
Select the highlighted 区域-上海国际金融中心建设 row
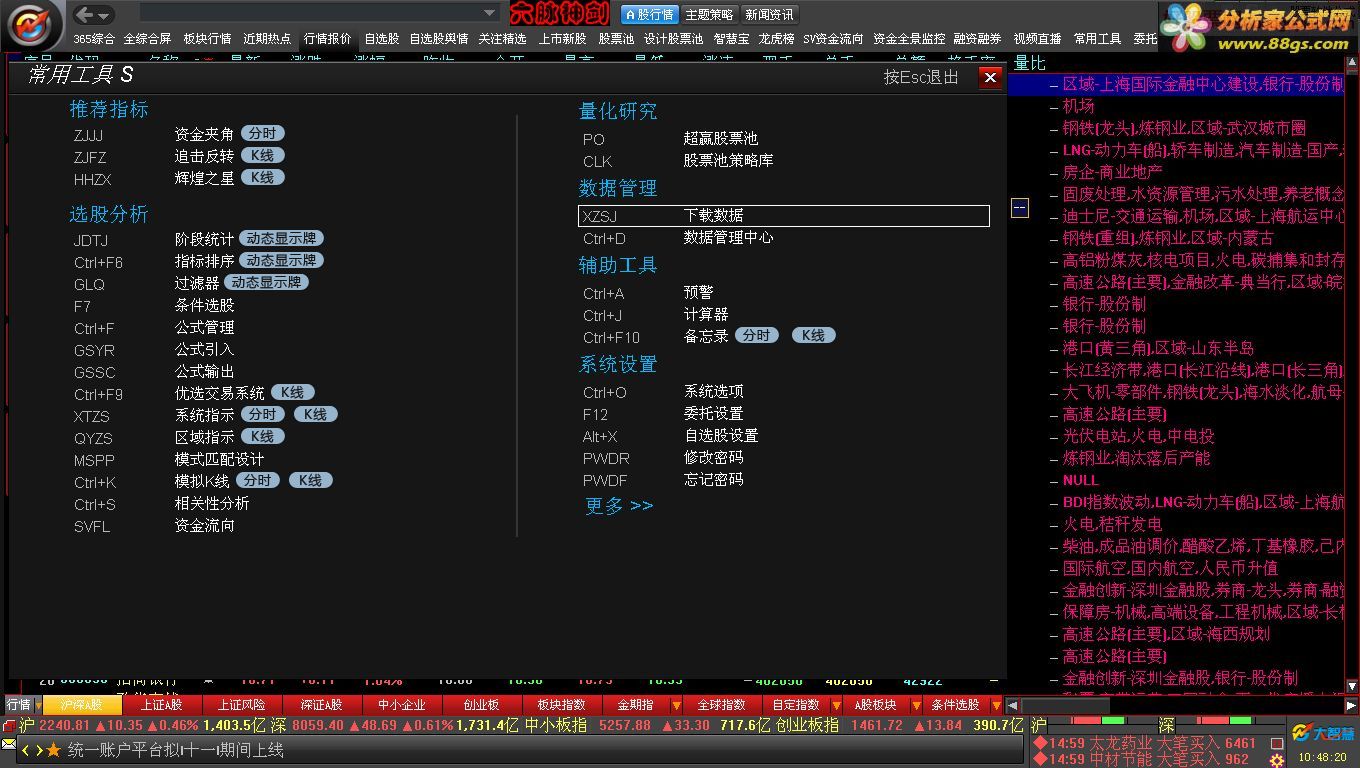coord(1176,84)
